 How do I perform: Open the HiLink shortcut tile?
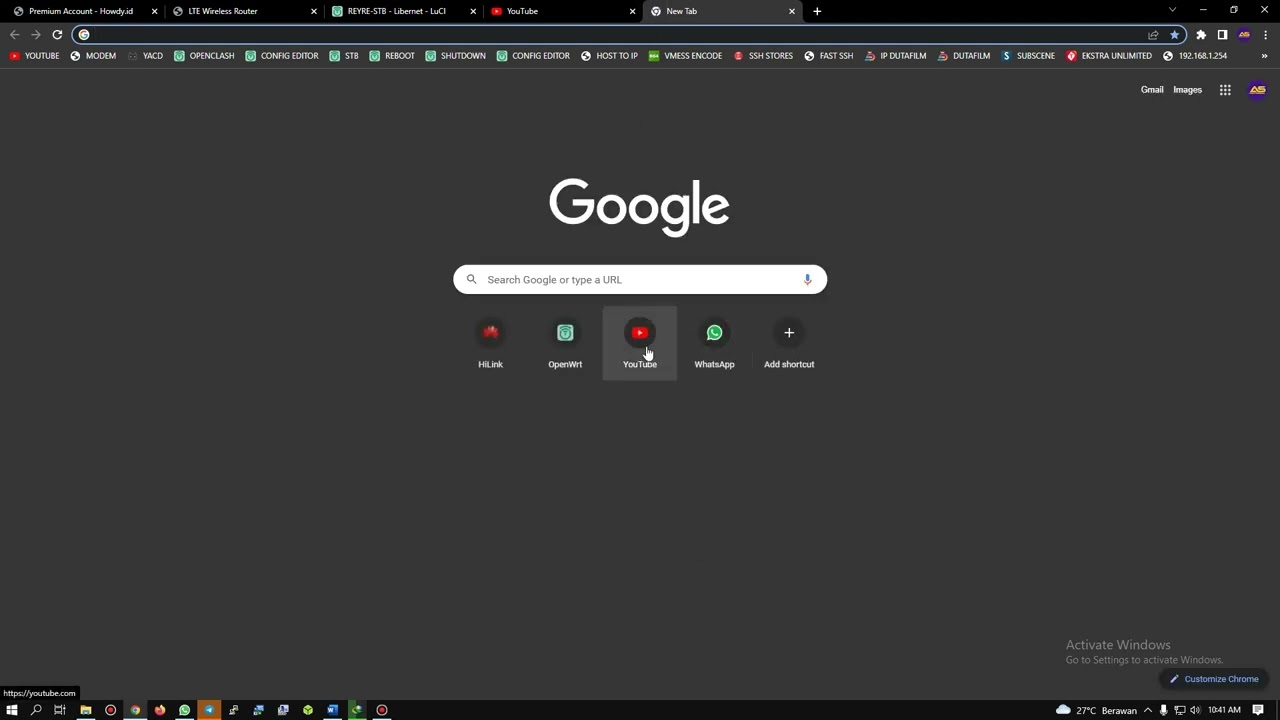490,343
